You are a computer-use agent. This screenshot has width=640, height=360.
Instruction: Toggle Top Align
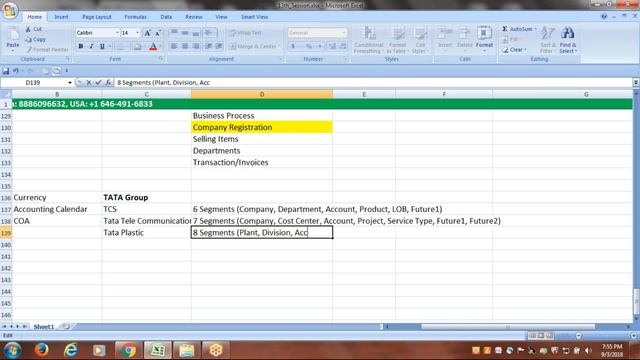pyautogui.click(x=174, y=33)
